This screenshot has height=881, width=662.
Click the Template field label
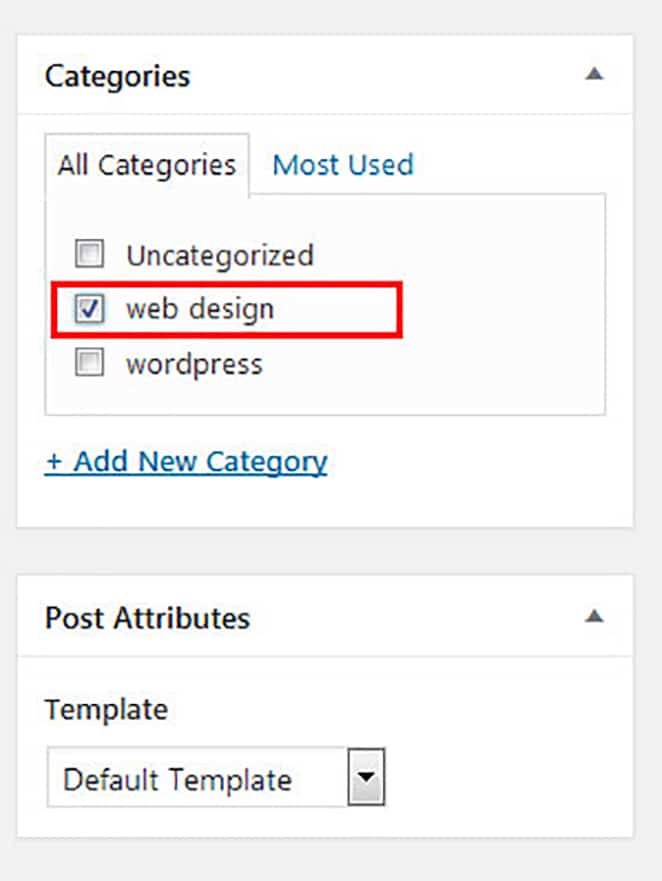[x=105, y=709]
